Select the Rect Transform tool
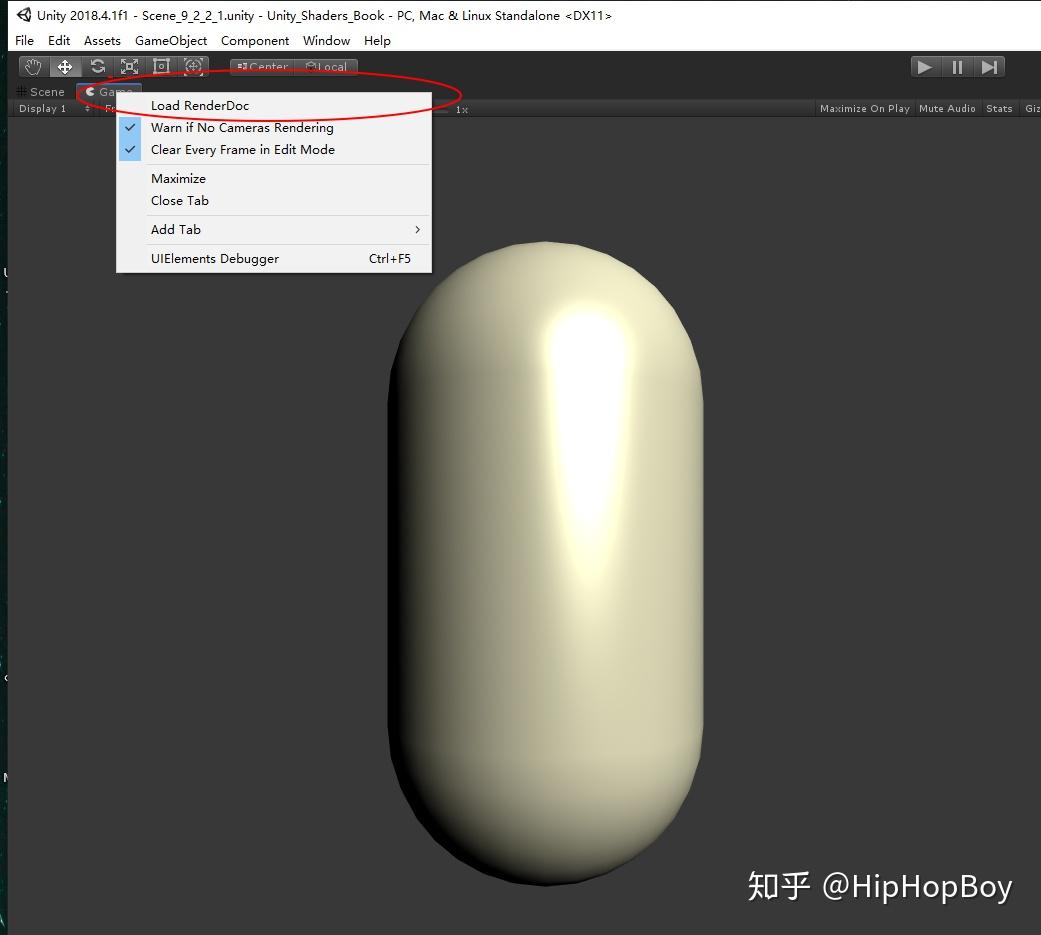1041x935 pixels. pyautogui.click(x=161, y=67)
